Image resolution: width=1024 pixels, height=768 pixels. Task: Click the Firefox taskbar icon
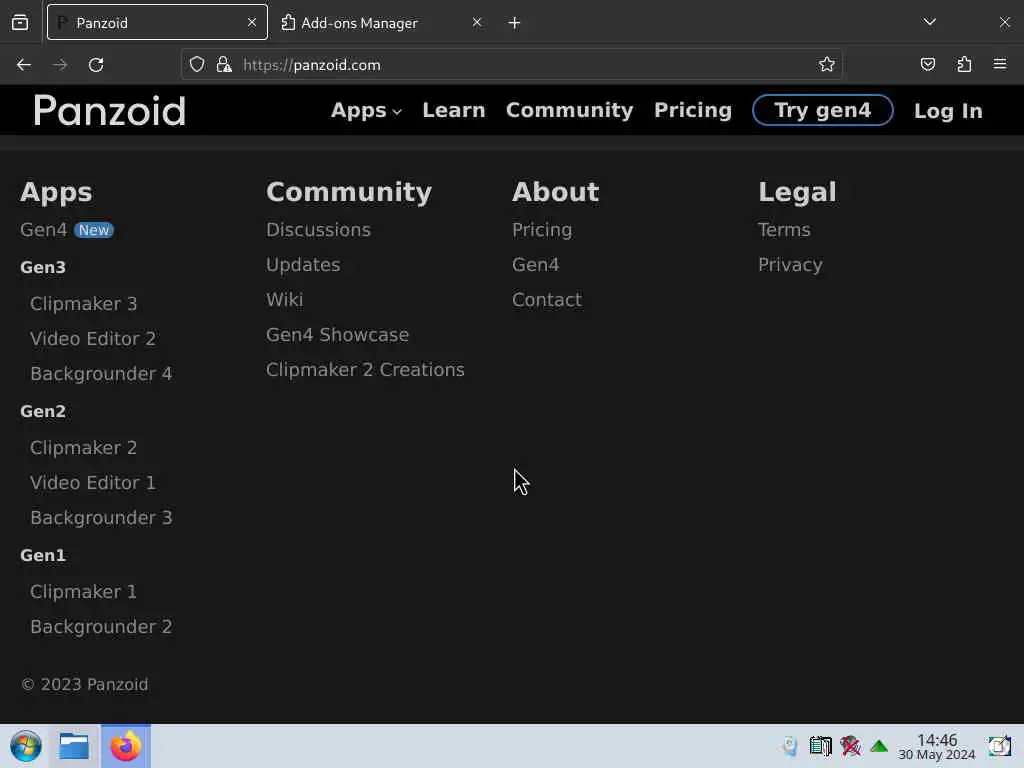125,746
